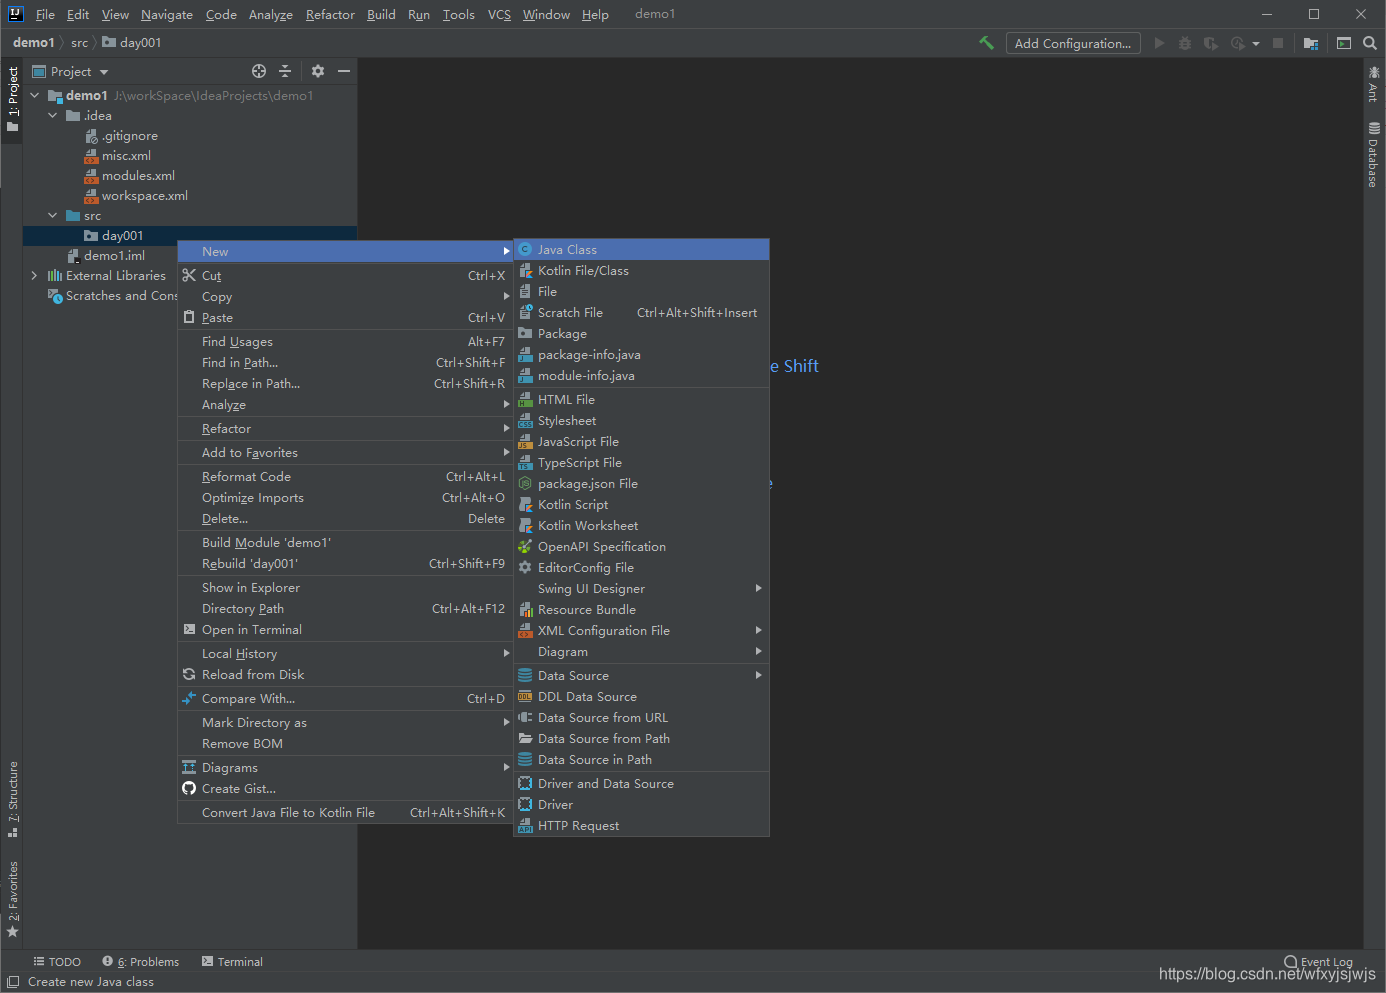Choose HTTP Request entry

641,826
